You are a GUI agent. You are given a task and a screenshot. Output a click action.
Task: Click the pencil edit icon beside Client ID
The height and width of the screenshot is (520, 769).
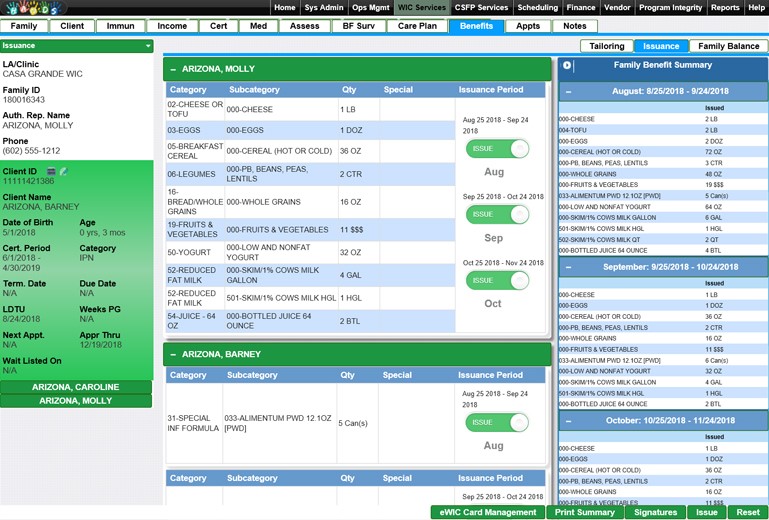pyautogui.click(x=63, y=172)
